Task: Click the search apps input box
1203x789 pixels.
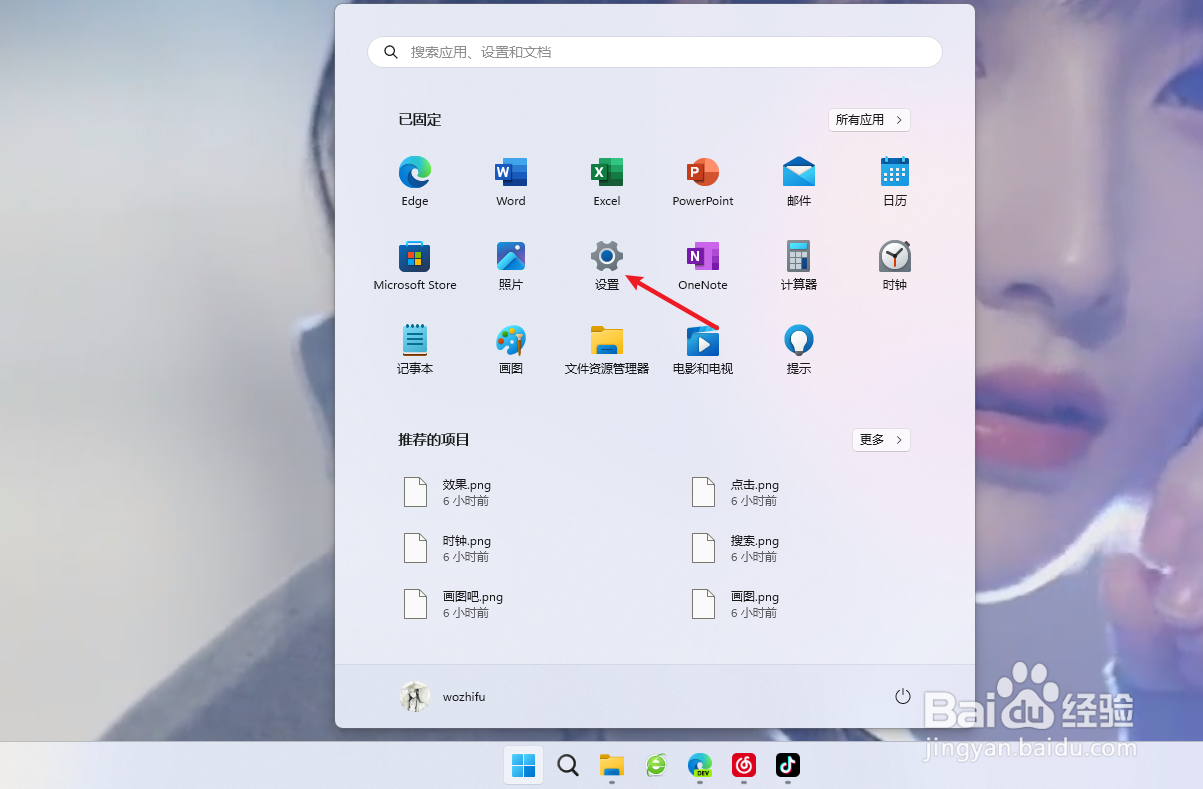Action: pos(655,52)
